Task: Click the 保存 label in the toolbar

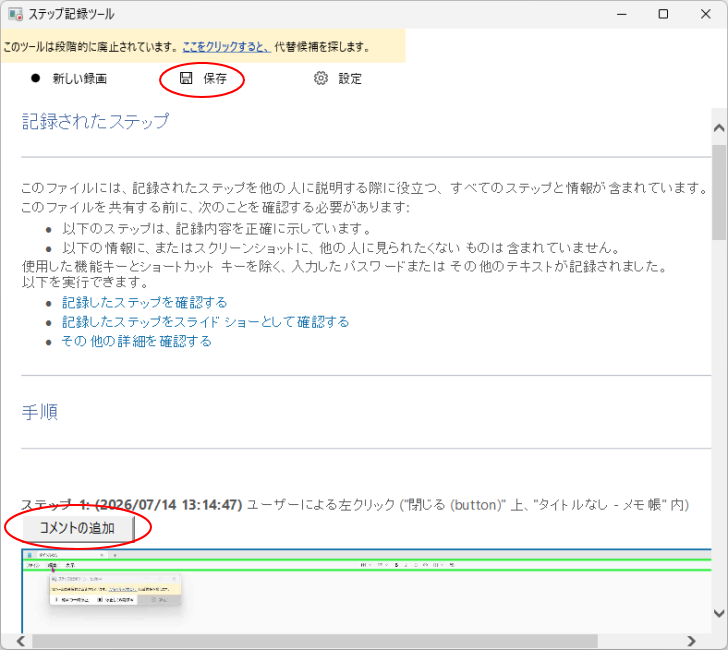Action: tap(215, 78)
